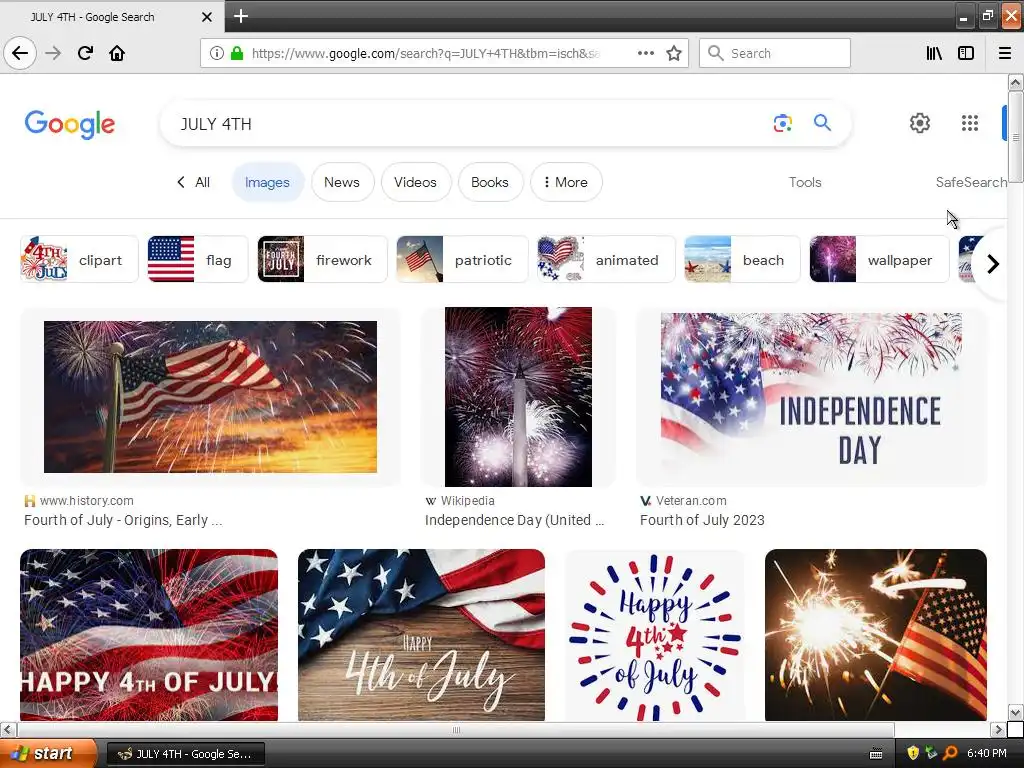Click the Google Lens camera search icon

[782, 123]
